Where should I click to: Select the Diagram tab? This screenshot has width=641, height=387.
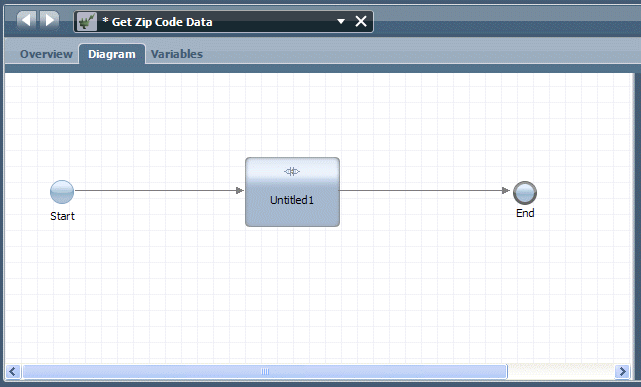coord(112,54)
